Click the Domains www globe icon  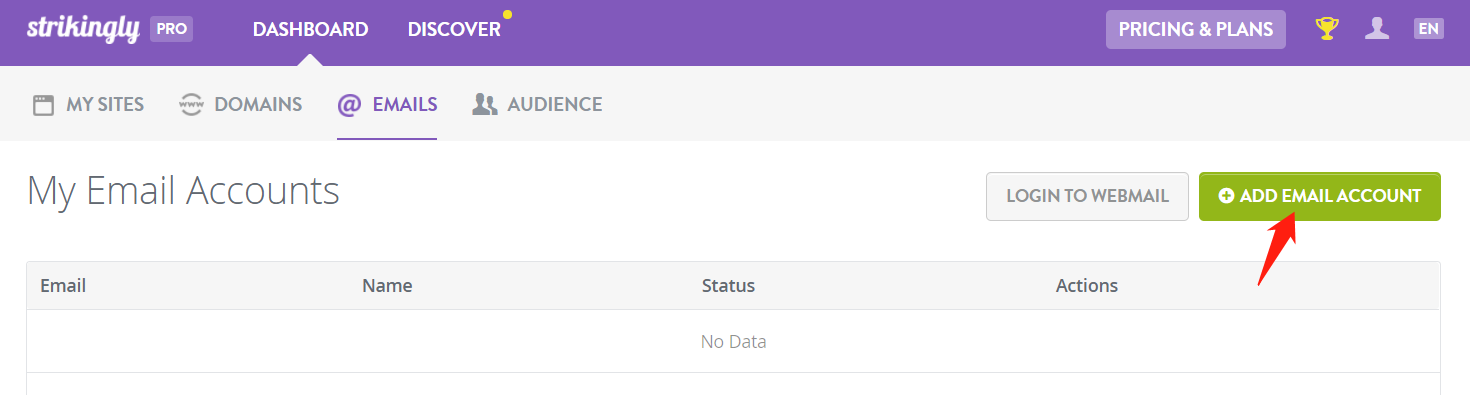point(191,105)
